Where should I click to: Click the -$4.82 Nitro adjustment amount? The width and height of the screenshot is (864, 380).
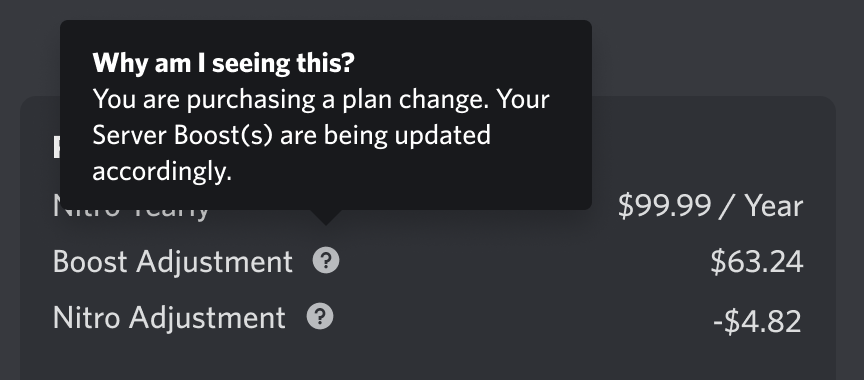[x=757, y=322]
